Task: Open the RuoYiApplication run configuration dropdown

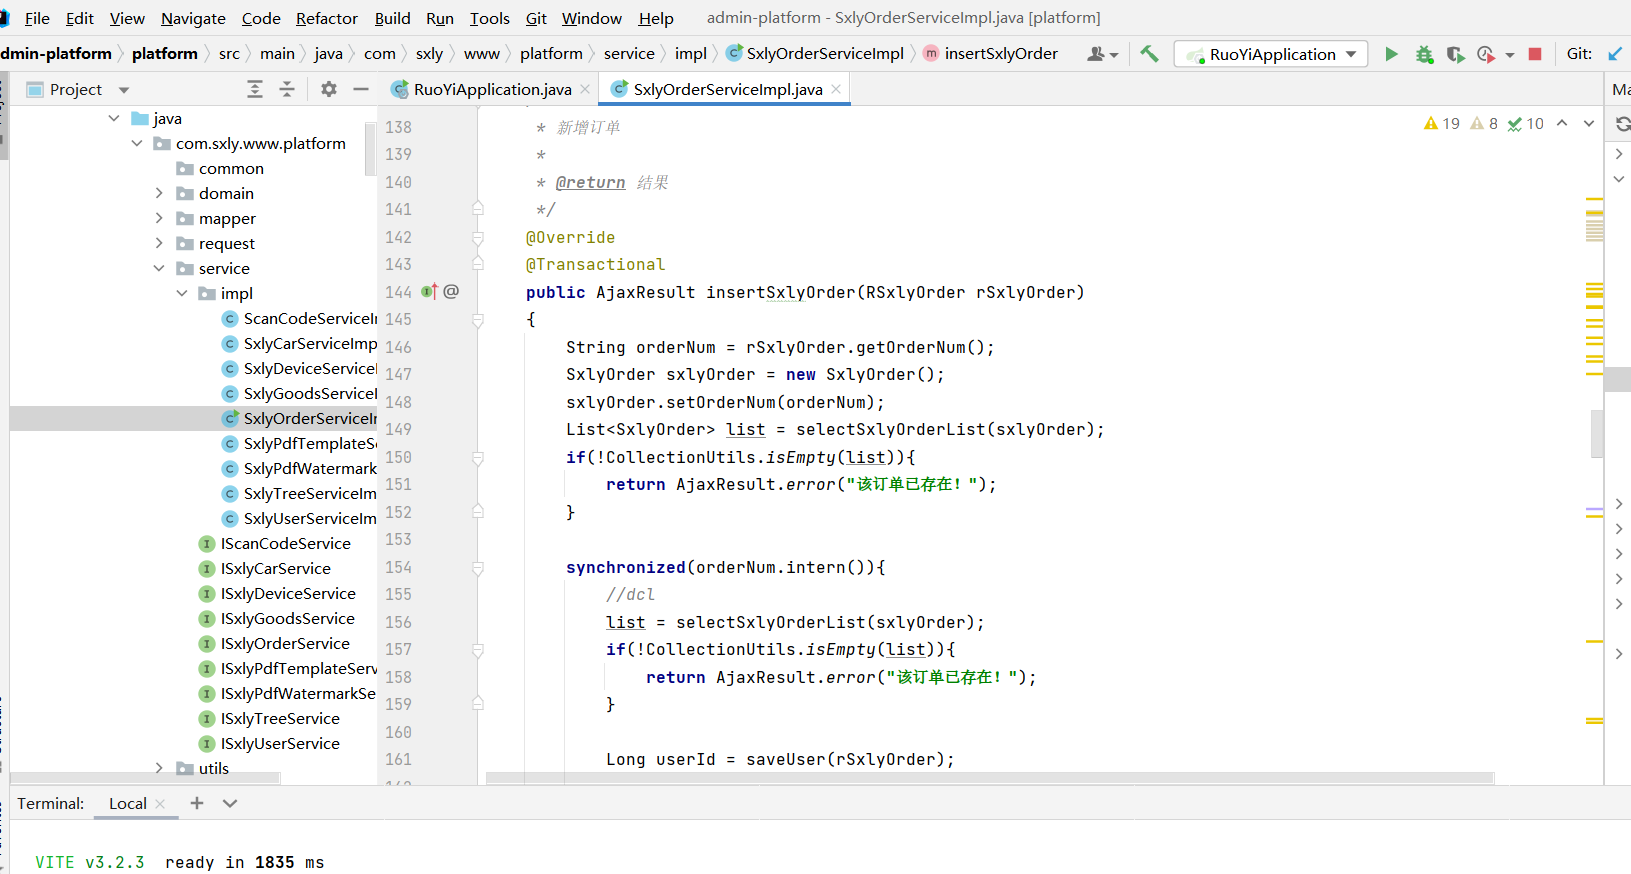Action: [x=1272, y=54]
